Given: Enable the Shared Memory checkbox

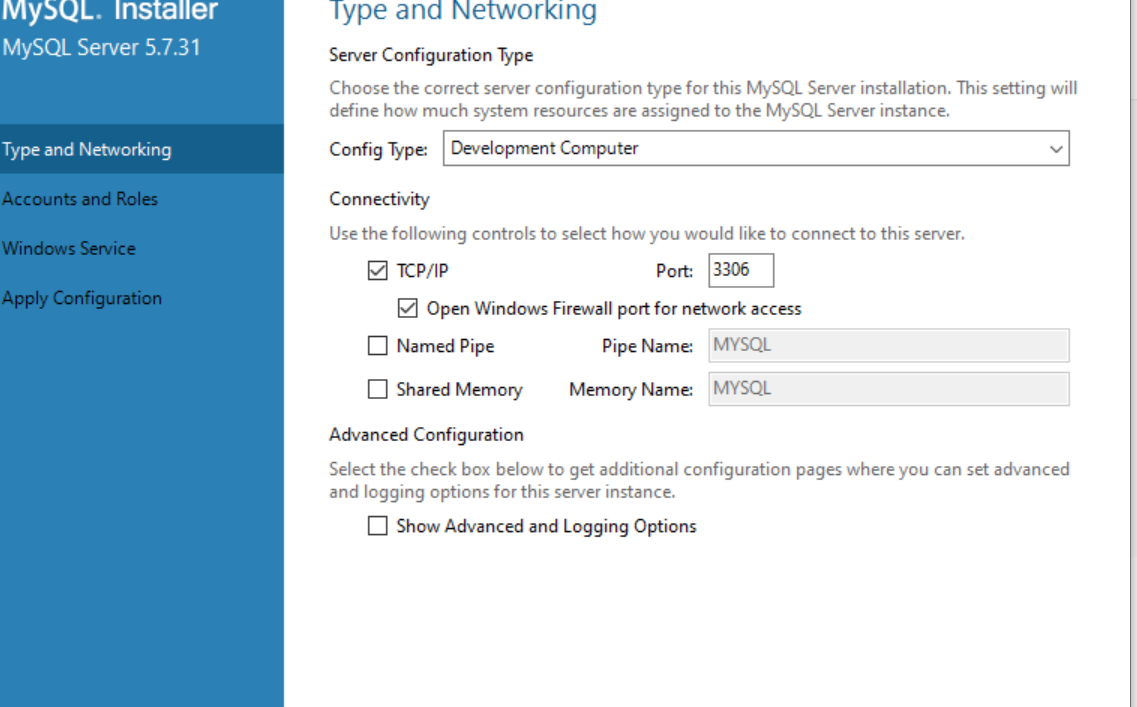Looking at the screenshot, I should coord(377,389).
